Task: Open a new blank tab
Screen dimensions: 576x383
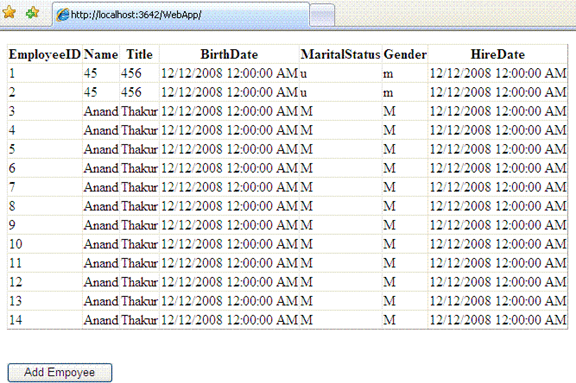Action: (322, 15)
